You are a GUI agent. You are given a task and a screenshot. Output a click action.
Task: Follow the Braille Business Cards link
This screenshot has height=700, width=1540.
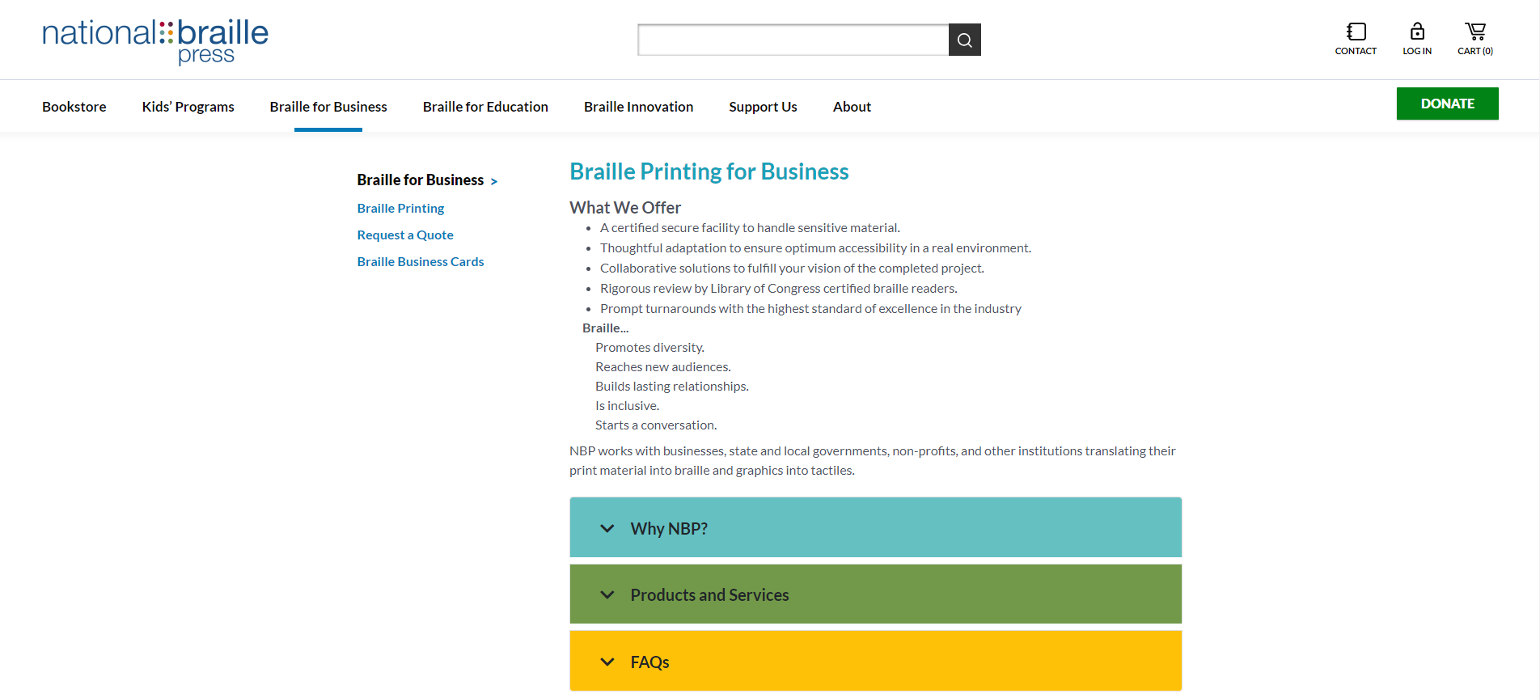pyautogui.click(x=420, y=262)
